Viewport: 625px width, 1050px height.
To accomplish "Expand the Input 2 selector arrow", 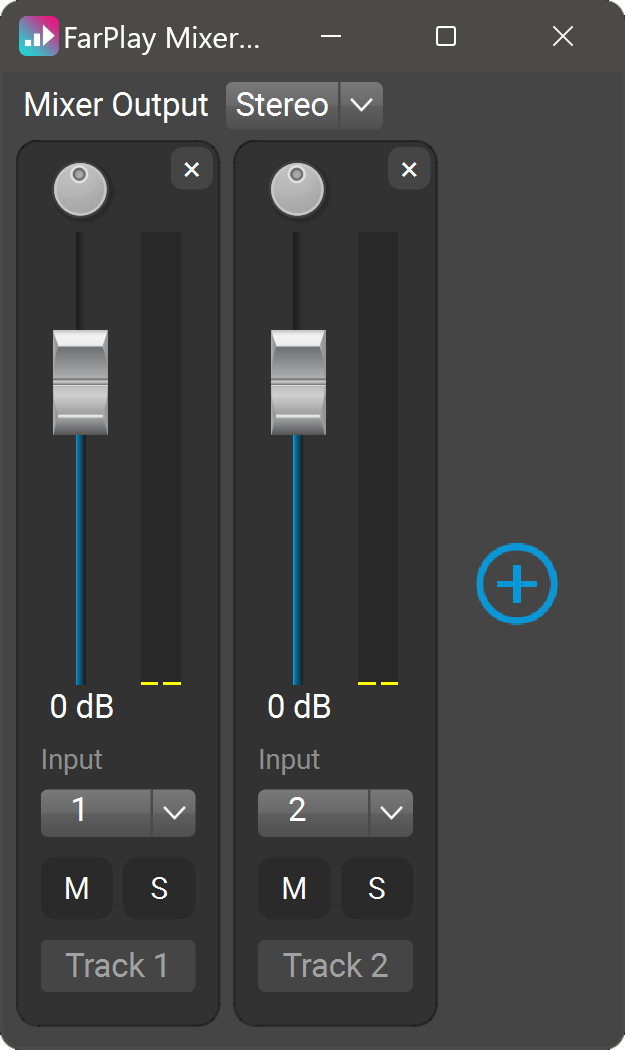I will 391,812.
